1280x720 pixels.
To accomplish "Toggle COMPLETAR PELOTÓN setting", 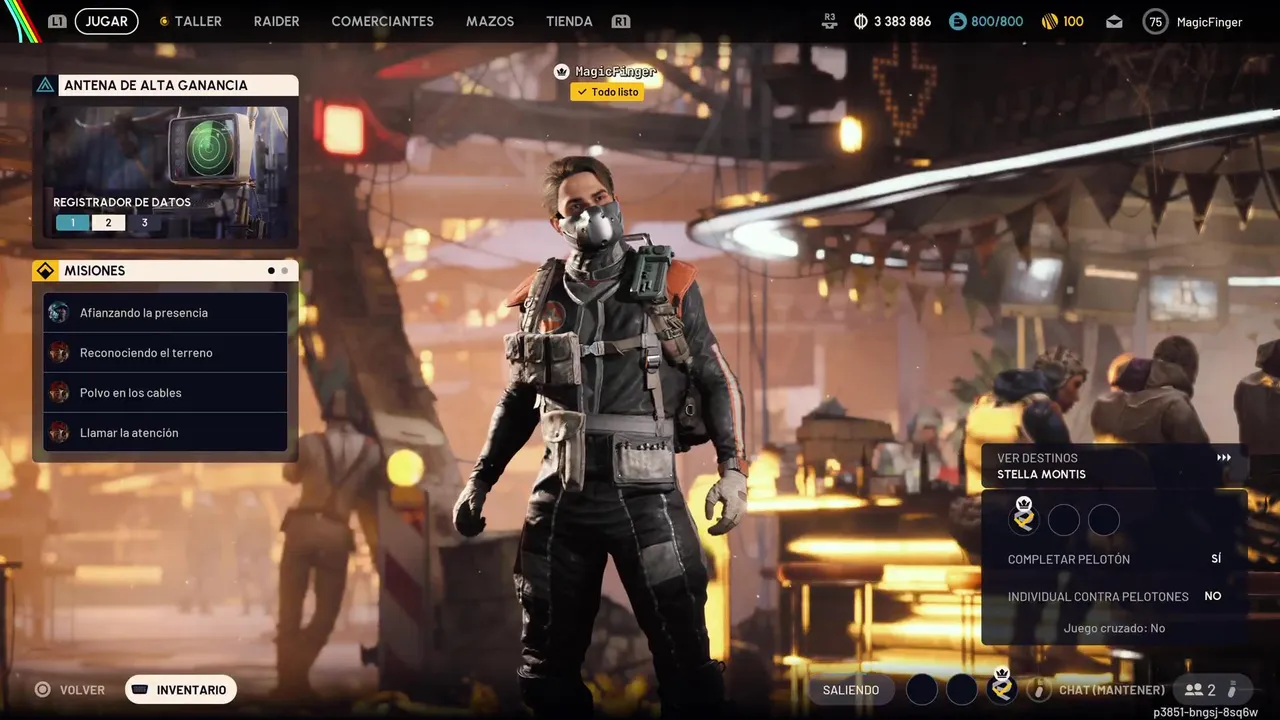I will click(1114, 559).
